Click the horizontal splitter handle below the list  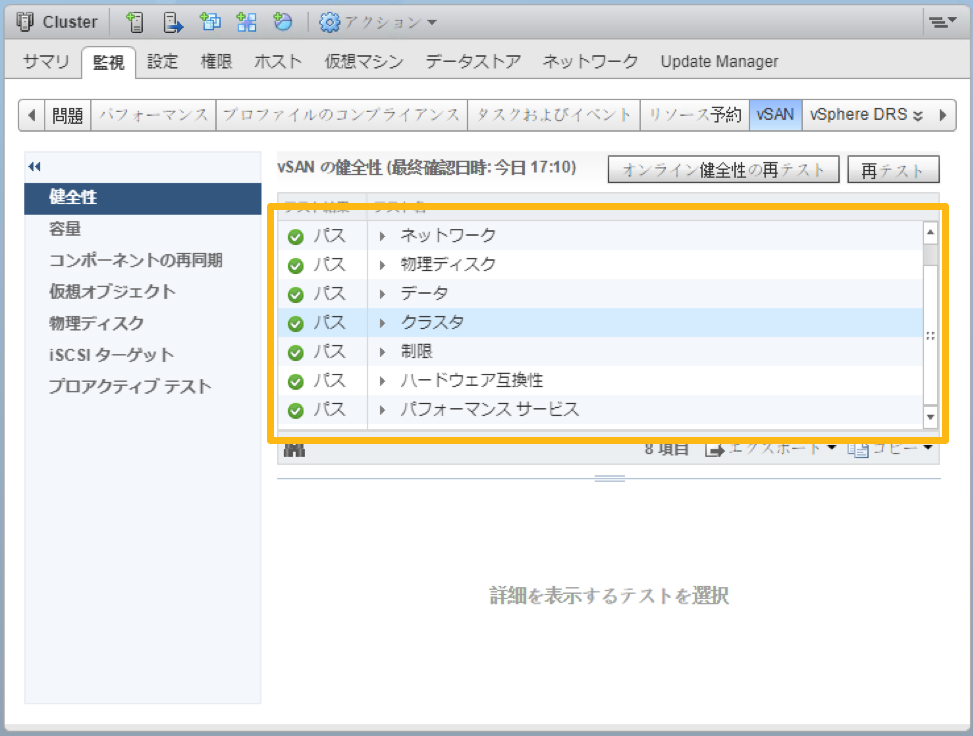pyautogui.click(x=609, y=478)
